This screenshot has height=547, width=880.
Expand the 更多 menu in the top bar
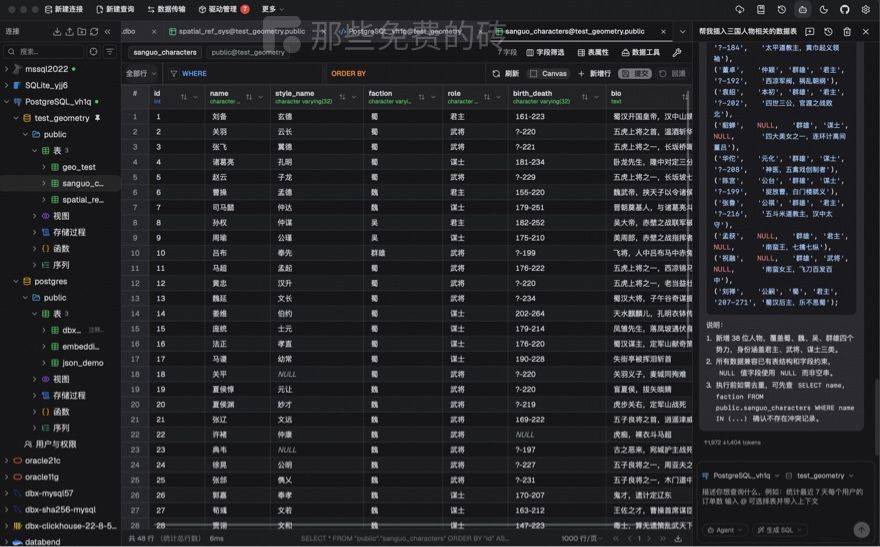(272, 9)
